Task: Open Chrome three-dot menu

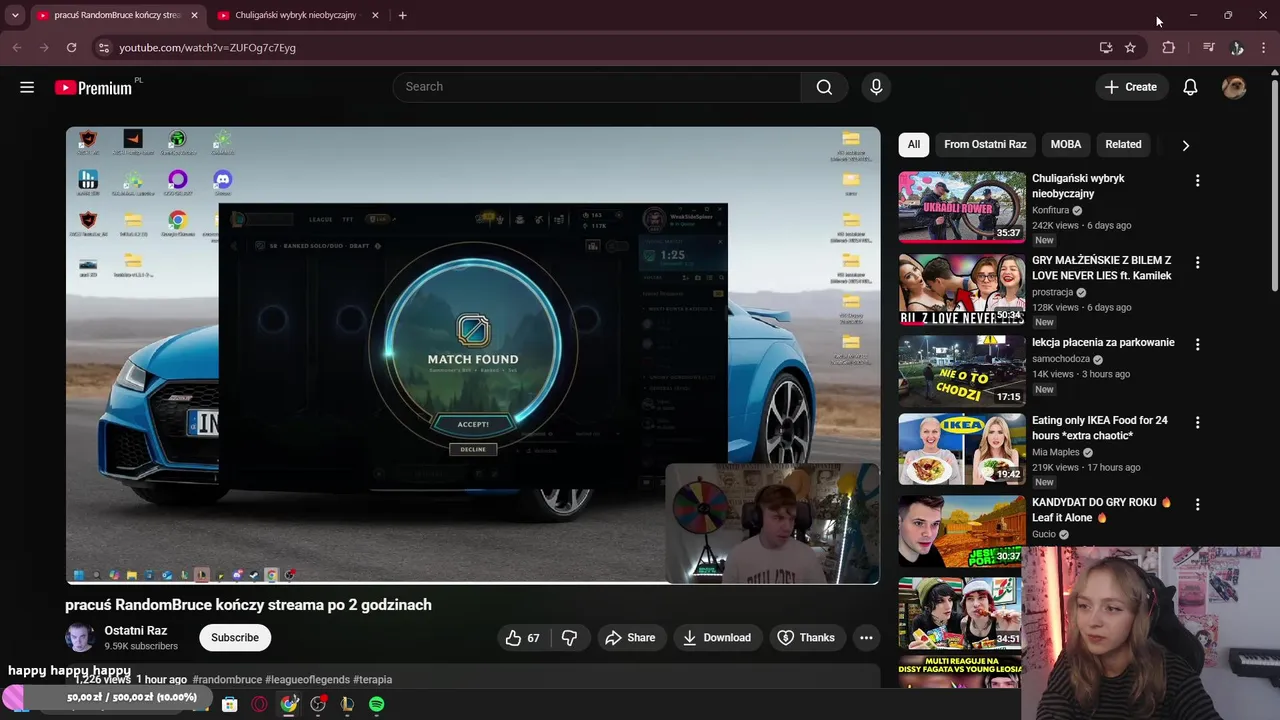Action: 1264,47
